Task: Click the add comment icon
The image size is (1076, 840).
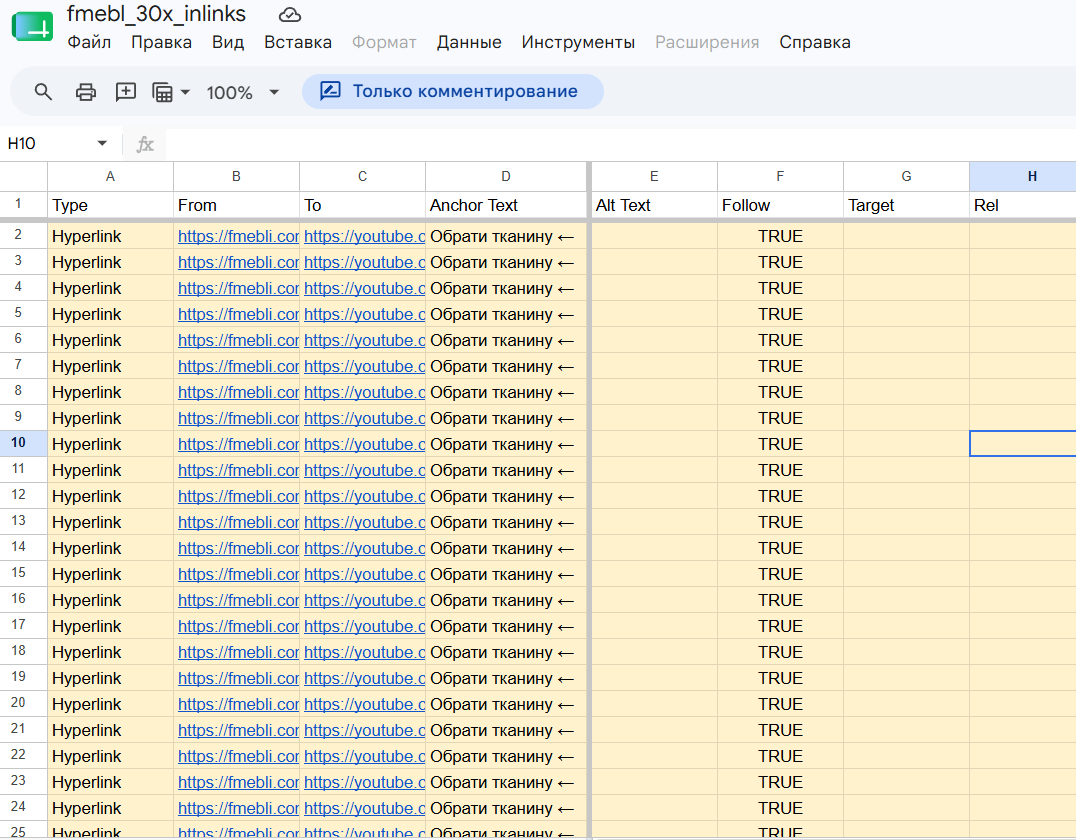Action: point(126,92)
